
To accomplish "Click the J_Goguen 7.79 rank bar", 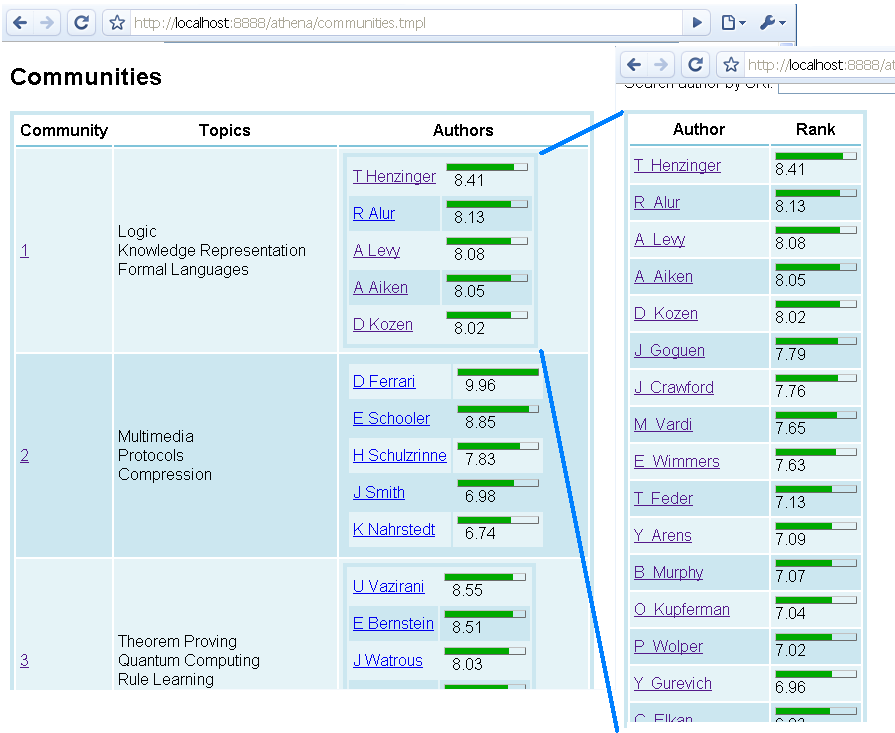I will coord(816,341).
